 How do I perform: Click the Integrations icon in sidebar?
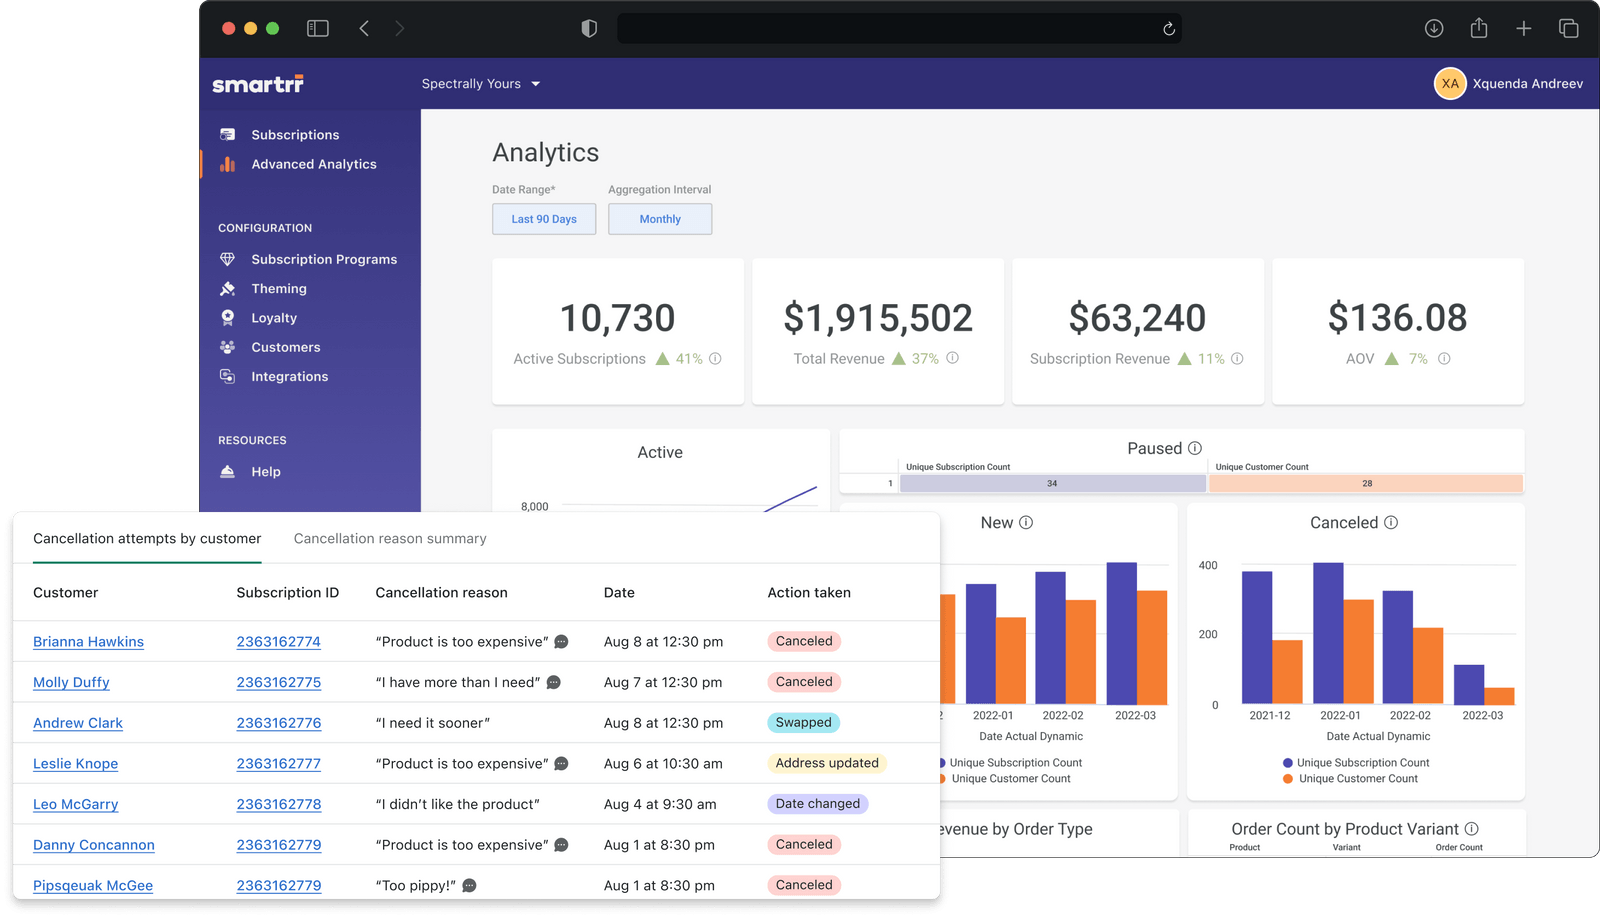(x=228, y=376)
